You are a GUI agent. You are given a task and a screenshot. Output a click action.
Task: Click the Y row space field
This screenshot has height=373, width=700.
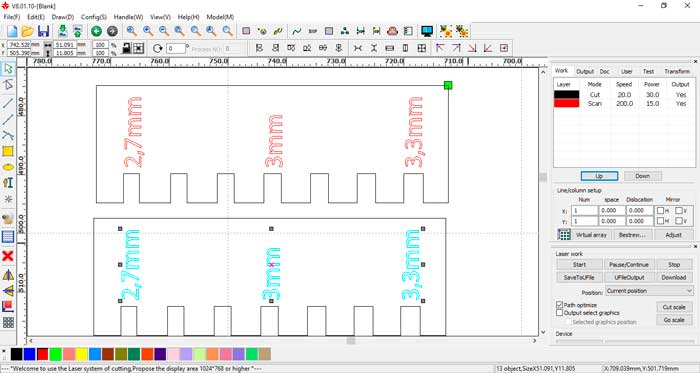(611, 221)
